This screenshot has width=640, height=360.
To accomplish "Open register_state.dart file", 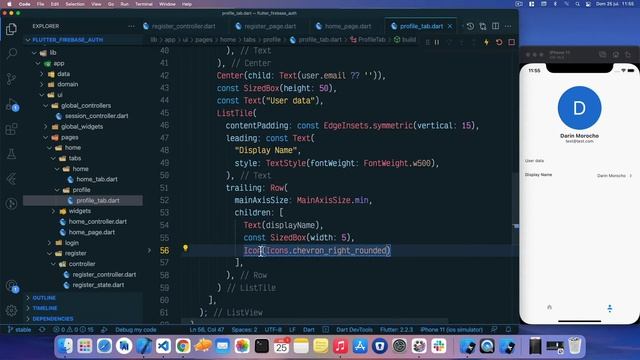I will tap(98, 285).
